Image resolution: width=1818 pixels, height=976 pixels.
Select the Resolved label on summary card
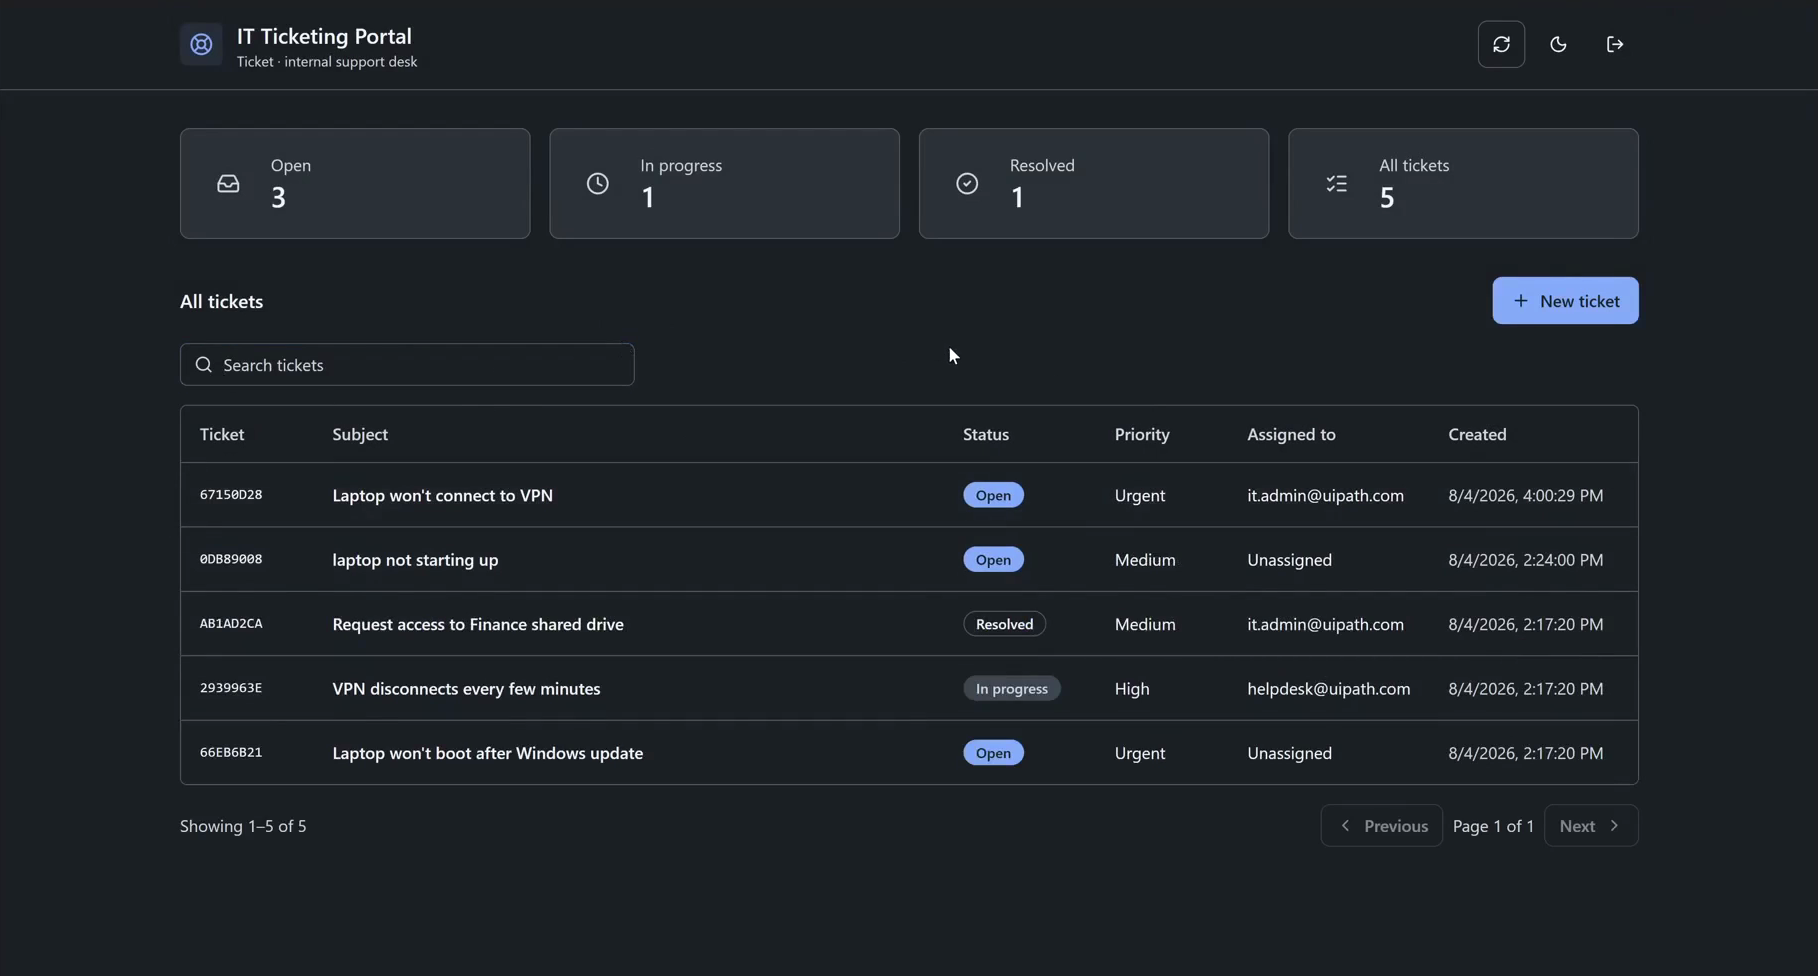coord(1042,165)
